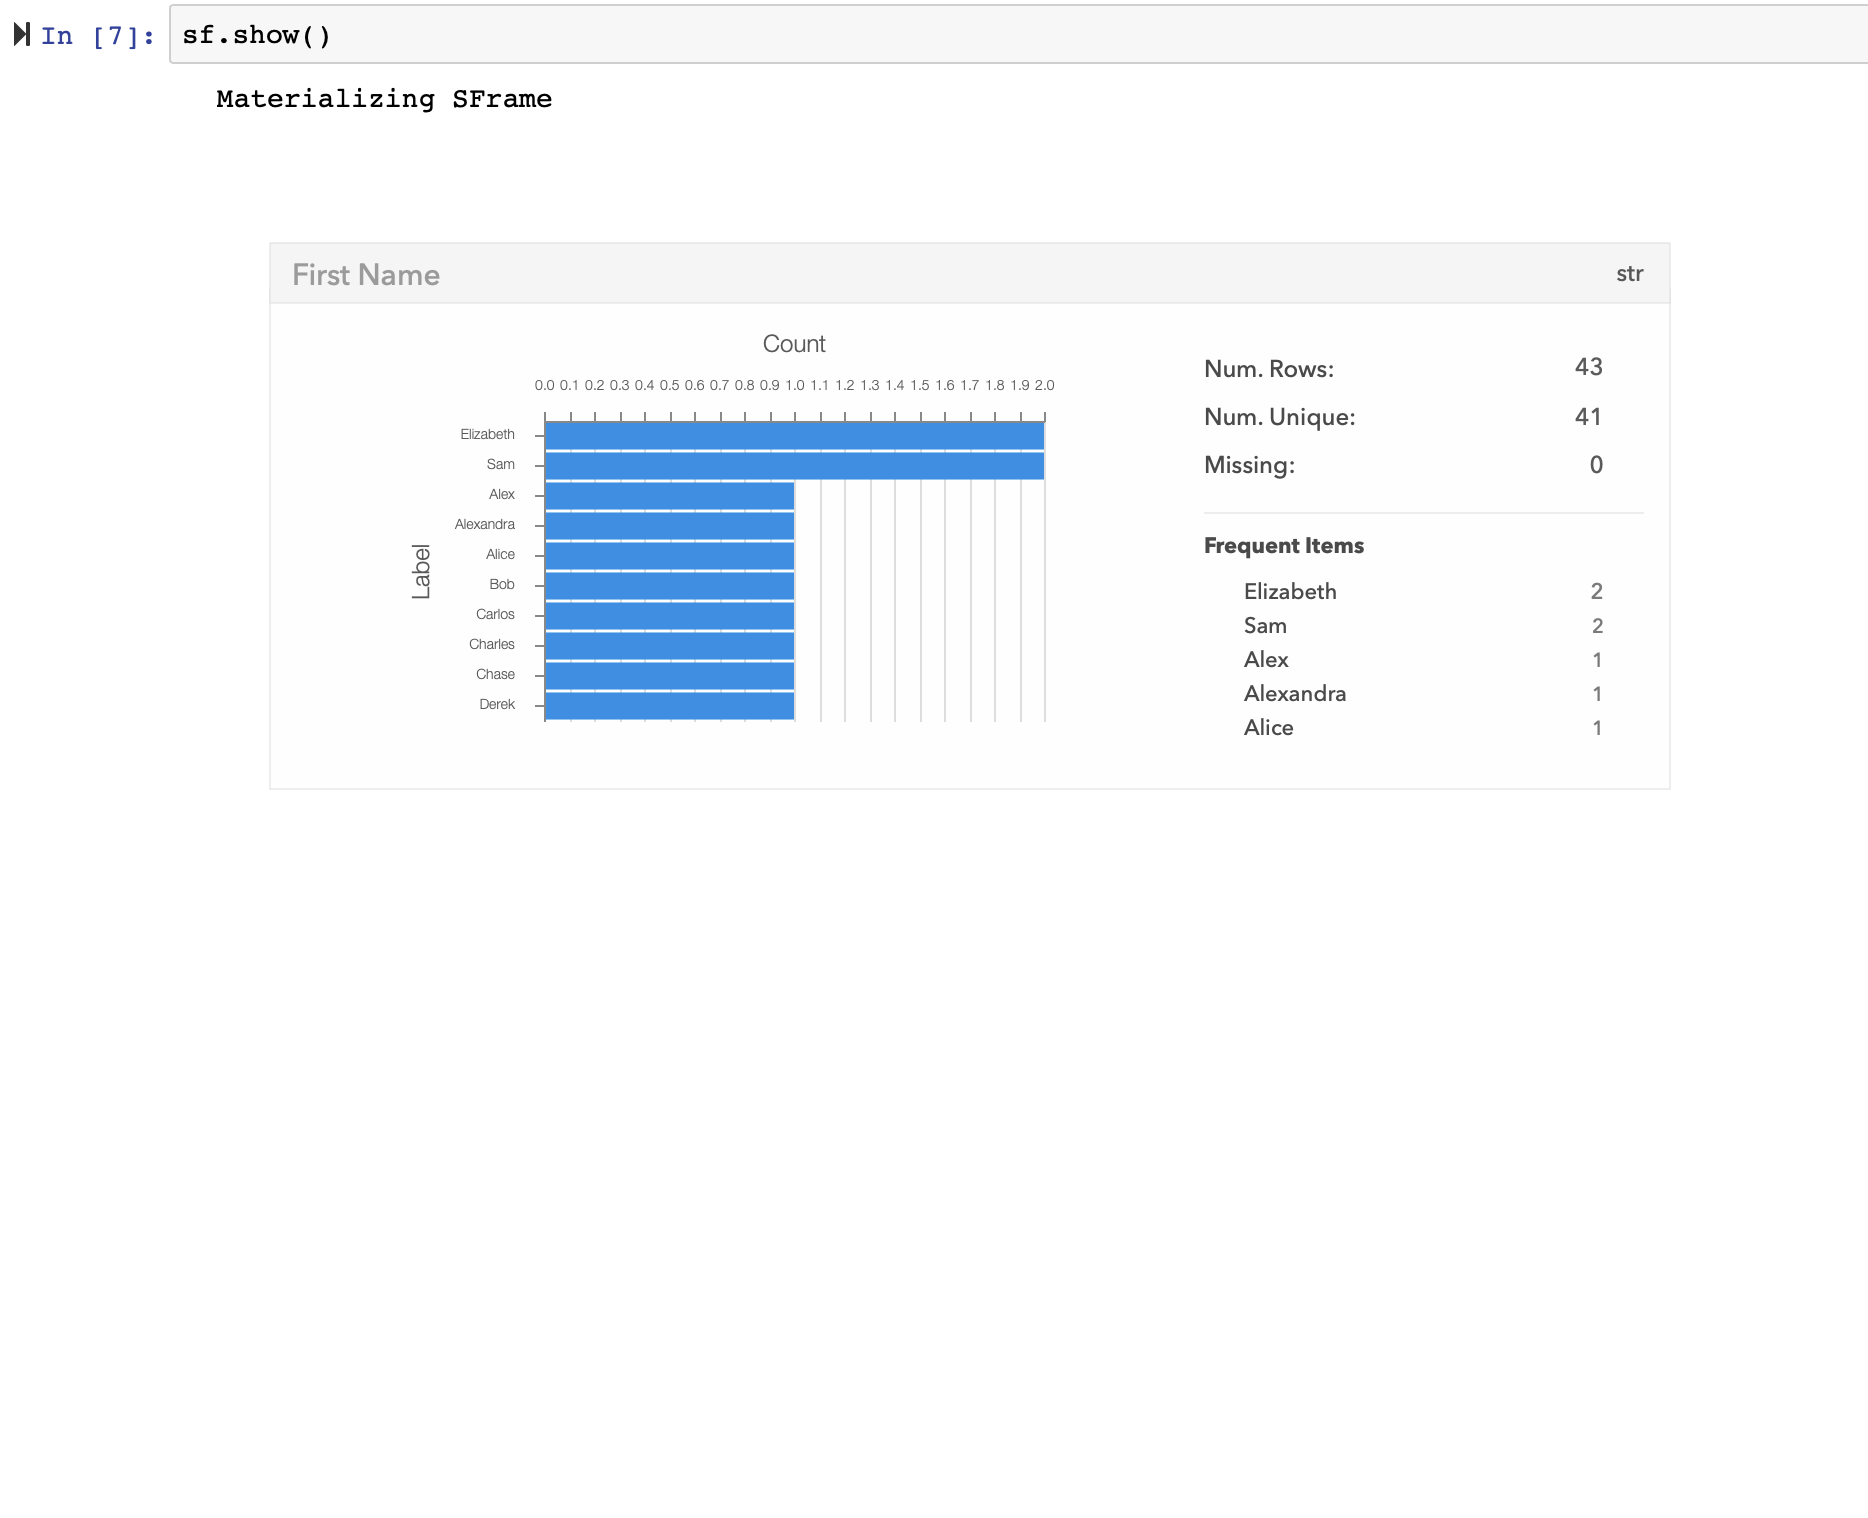Click the 'Derek' label on the y-axis
Screen dimensions: 1868x1518
tap(497, 704)
